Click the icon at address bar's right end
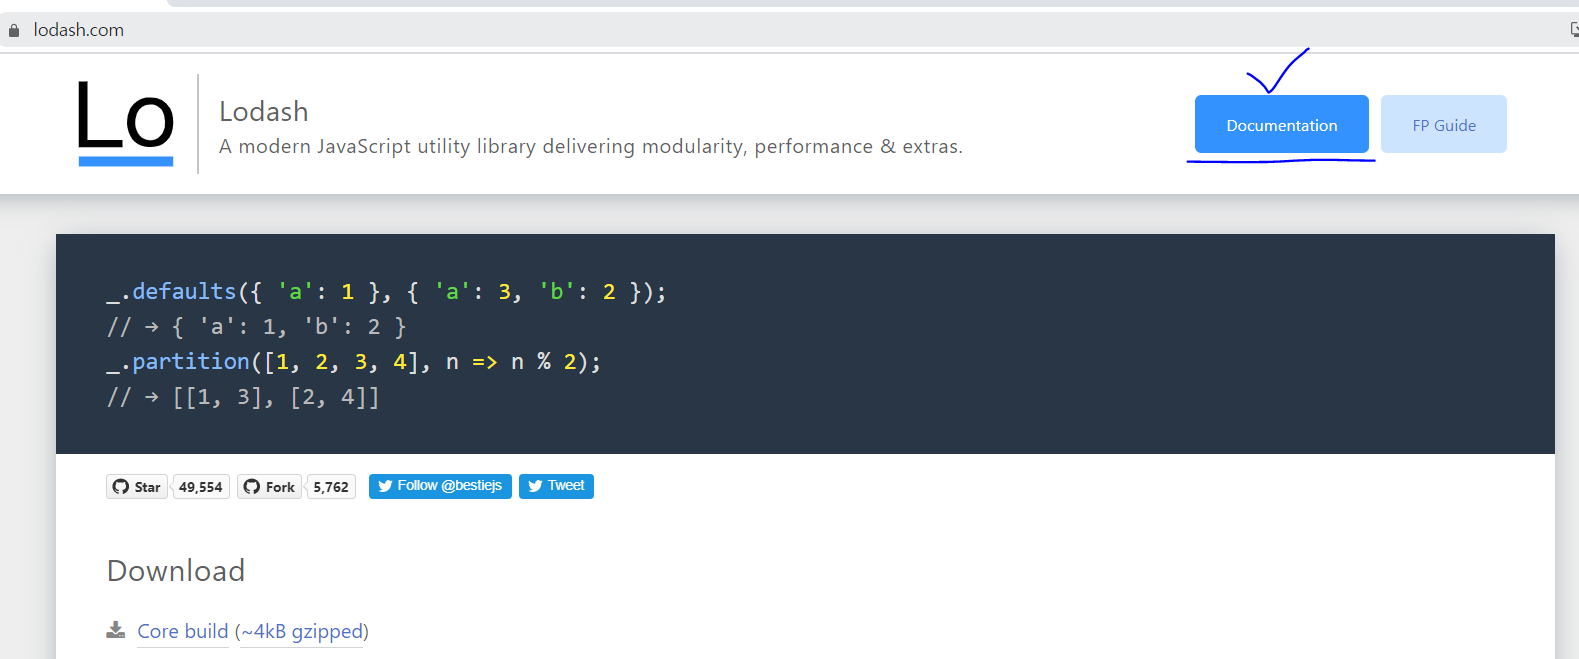1579x659 pixels. click(x=1574, y=30)
